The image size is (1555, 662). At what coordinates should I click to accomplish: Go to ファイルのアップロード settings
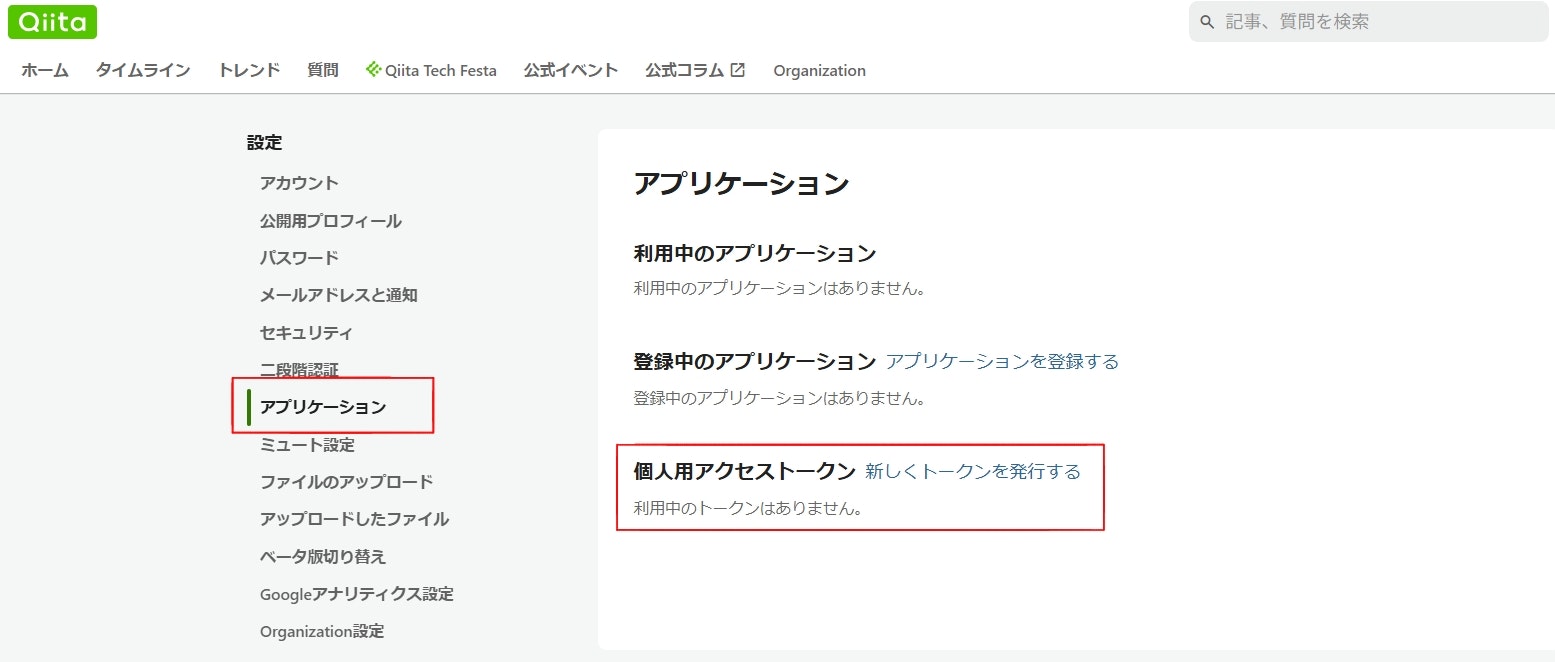point(347,482)
